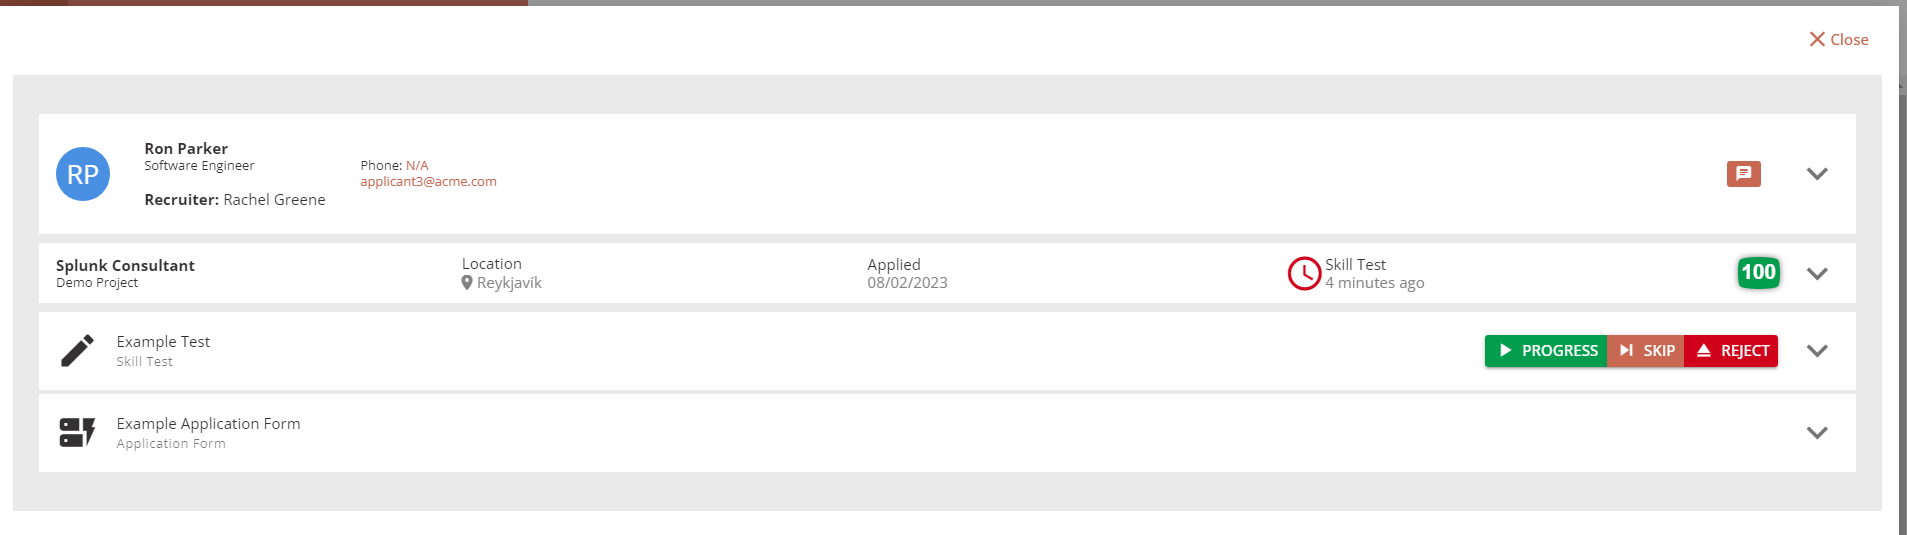Click the green 100 score badge

click(1758, 272)
